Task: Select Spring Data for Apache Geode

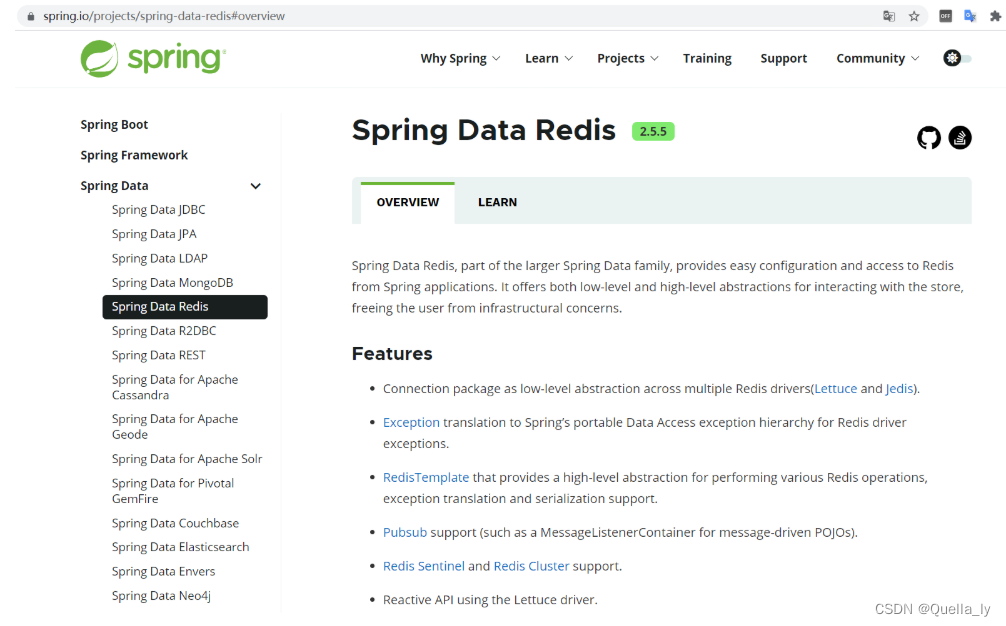Action: click(175, 427)
